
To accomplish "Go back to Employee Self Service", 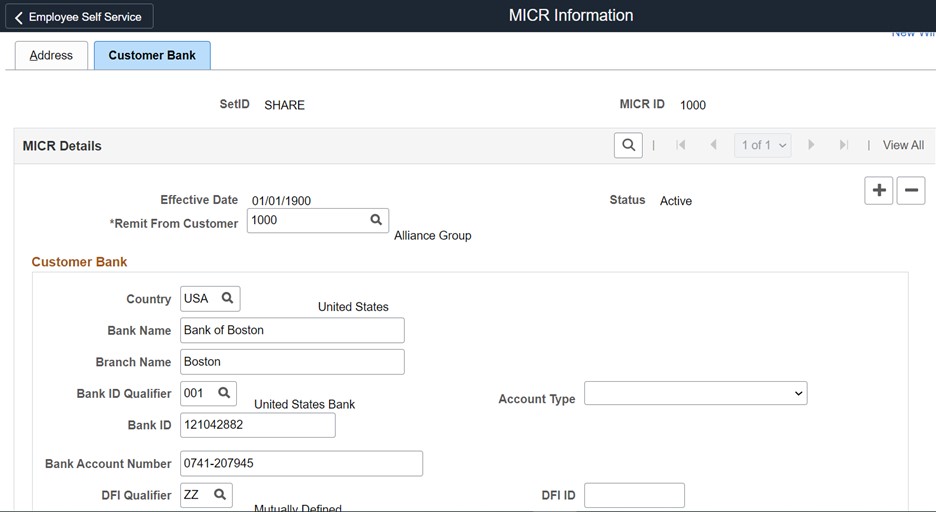I will tap(80, 17).
